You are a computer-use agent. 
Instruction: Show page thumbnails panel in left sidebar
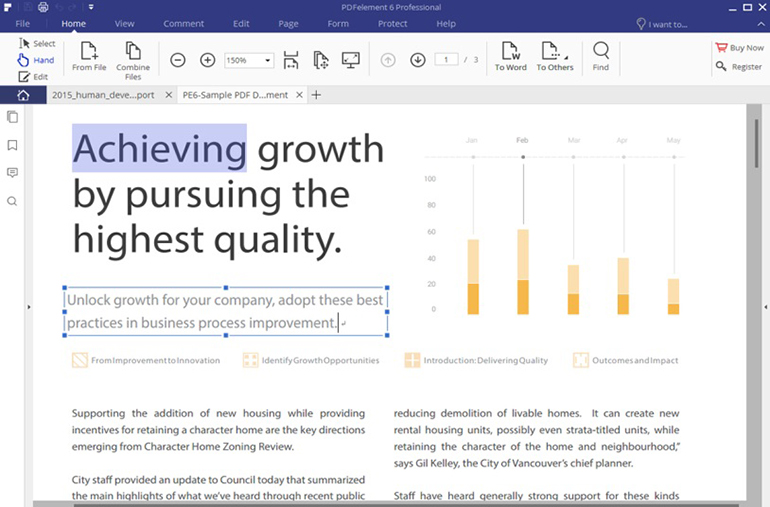coord(12,117)
